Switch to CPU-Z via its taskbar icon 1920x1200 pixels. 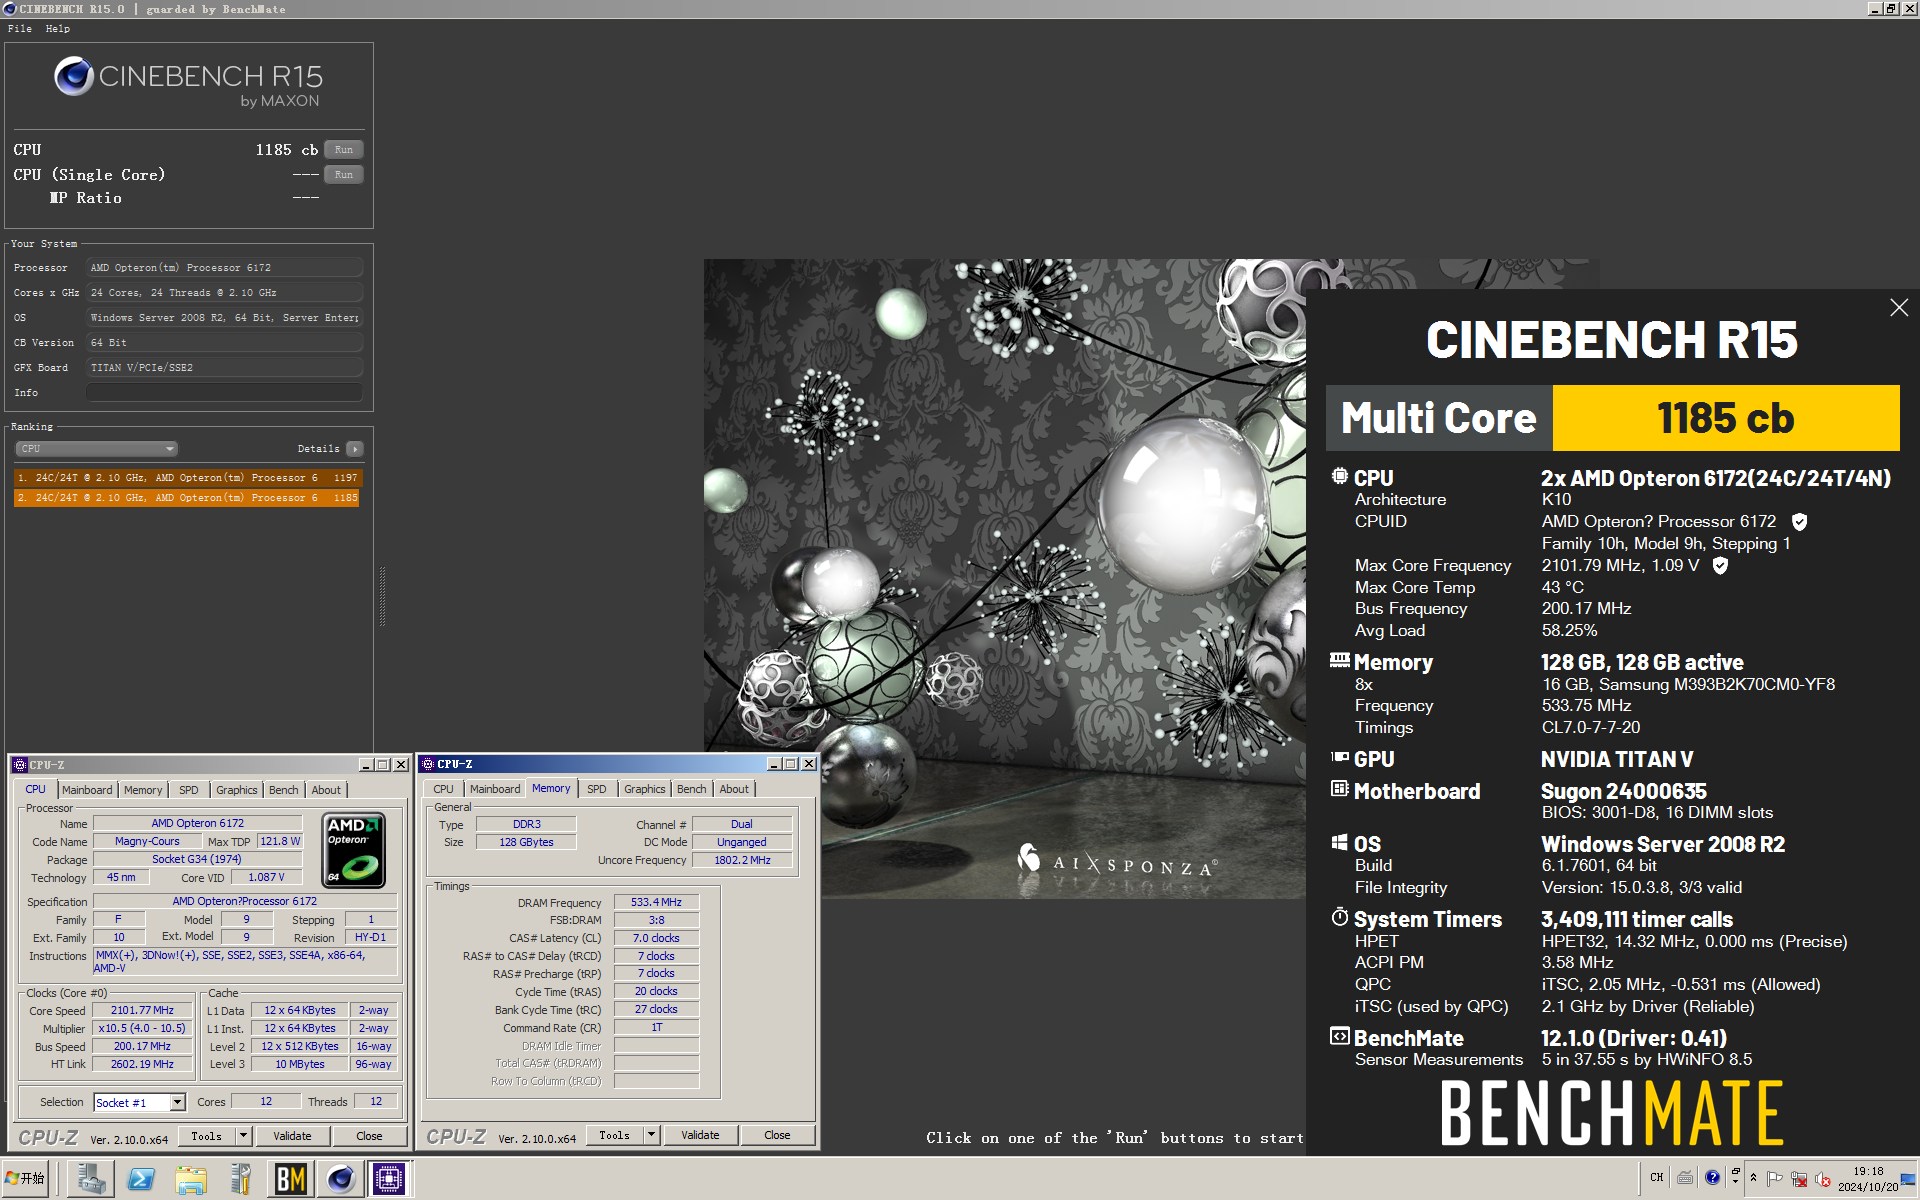389,1179
